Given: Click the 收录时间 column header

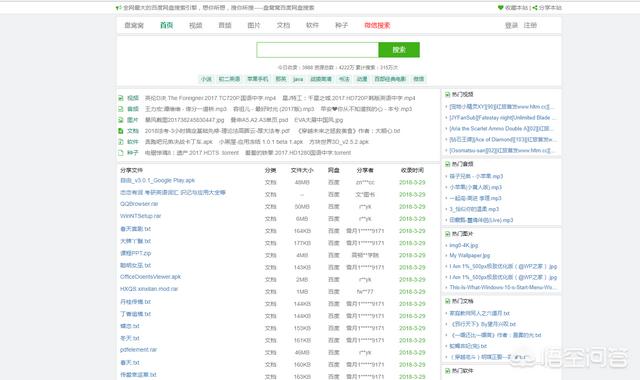Looking at the screenshot, I should pos(412,170).
